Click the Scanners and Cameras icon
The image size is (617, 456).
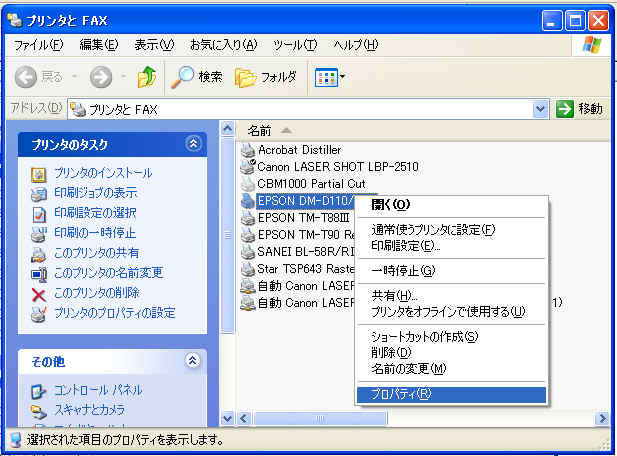pos(39,412)
